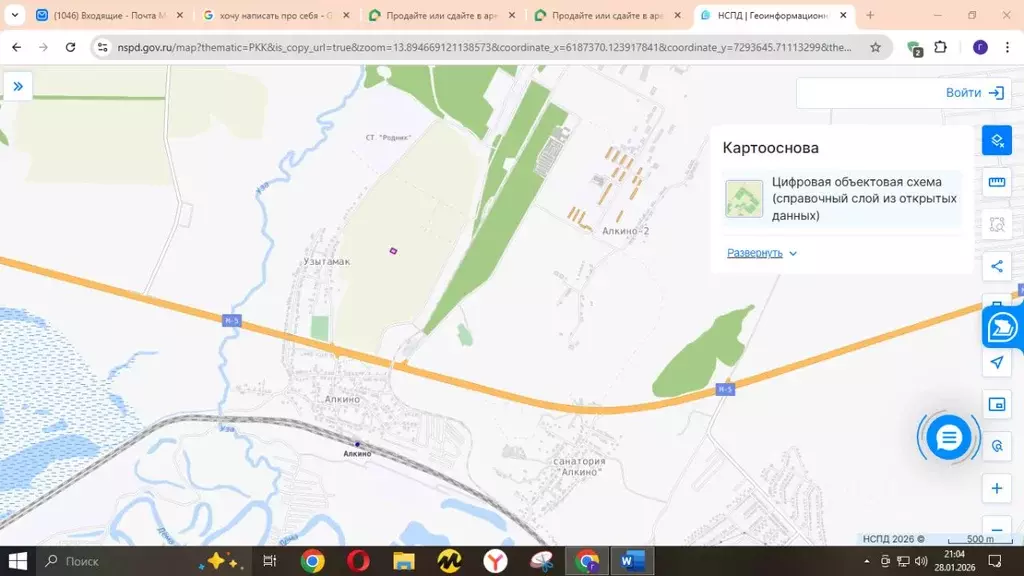Viewport: 1024px width, 576px height.
Task: Select the ruler measurement tool
Action: tap(997, 182)
